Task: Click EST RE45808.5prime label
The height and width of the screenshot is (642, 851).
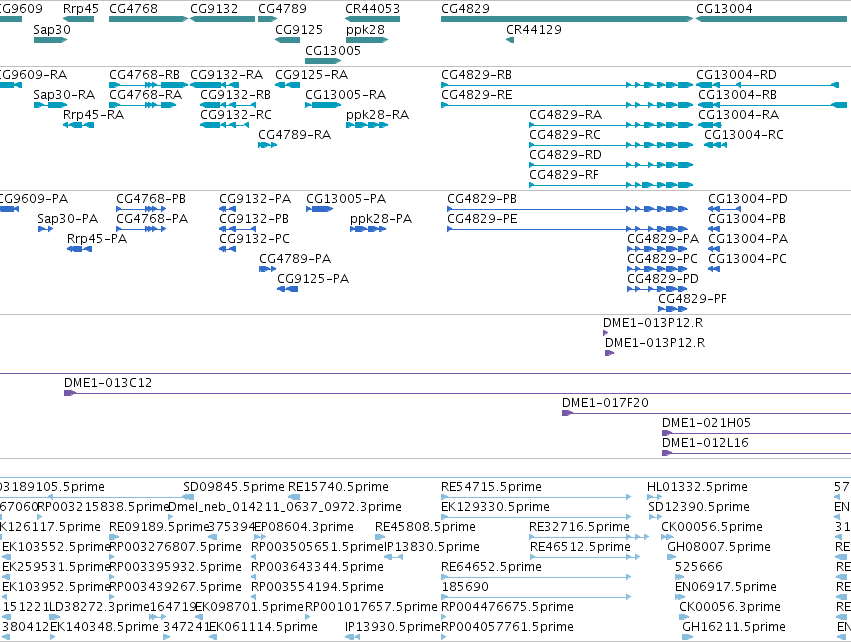Action: click(425, 527)
